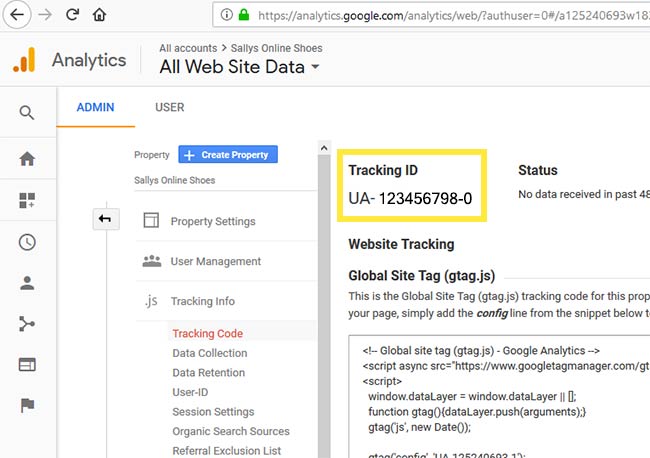Image resolution: width=650 pixels, height=458 pixels.
Task: Click the back arrow button beside property column
Action: tap(106, 219)
